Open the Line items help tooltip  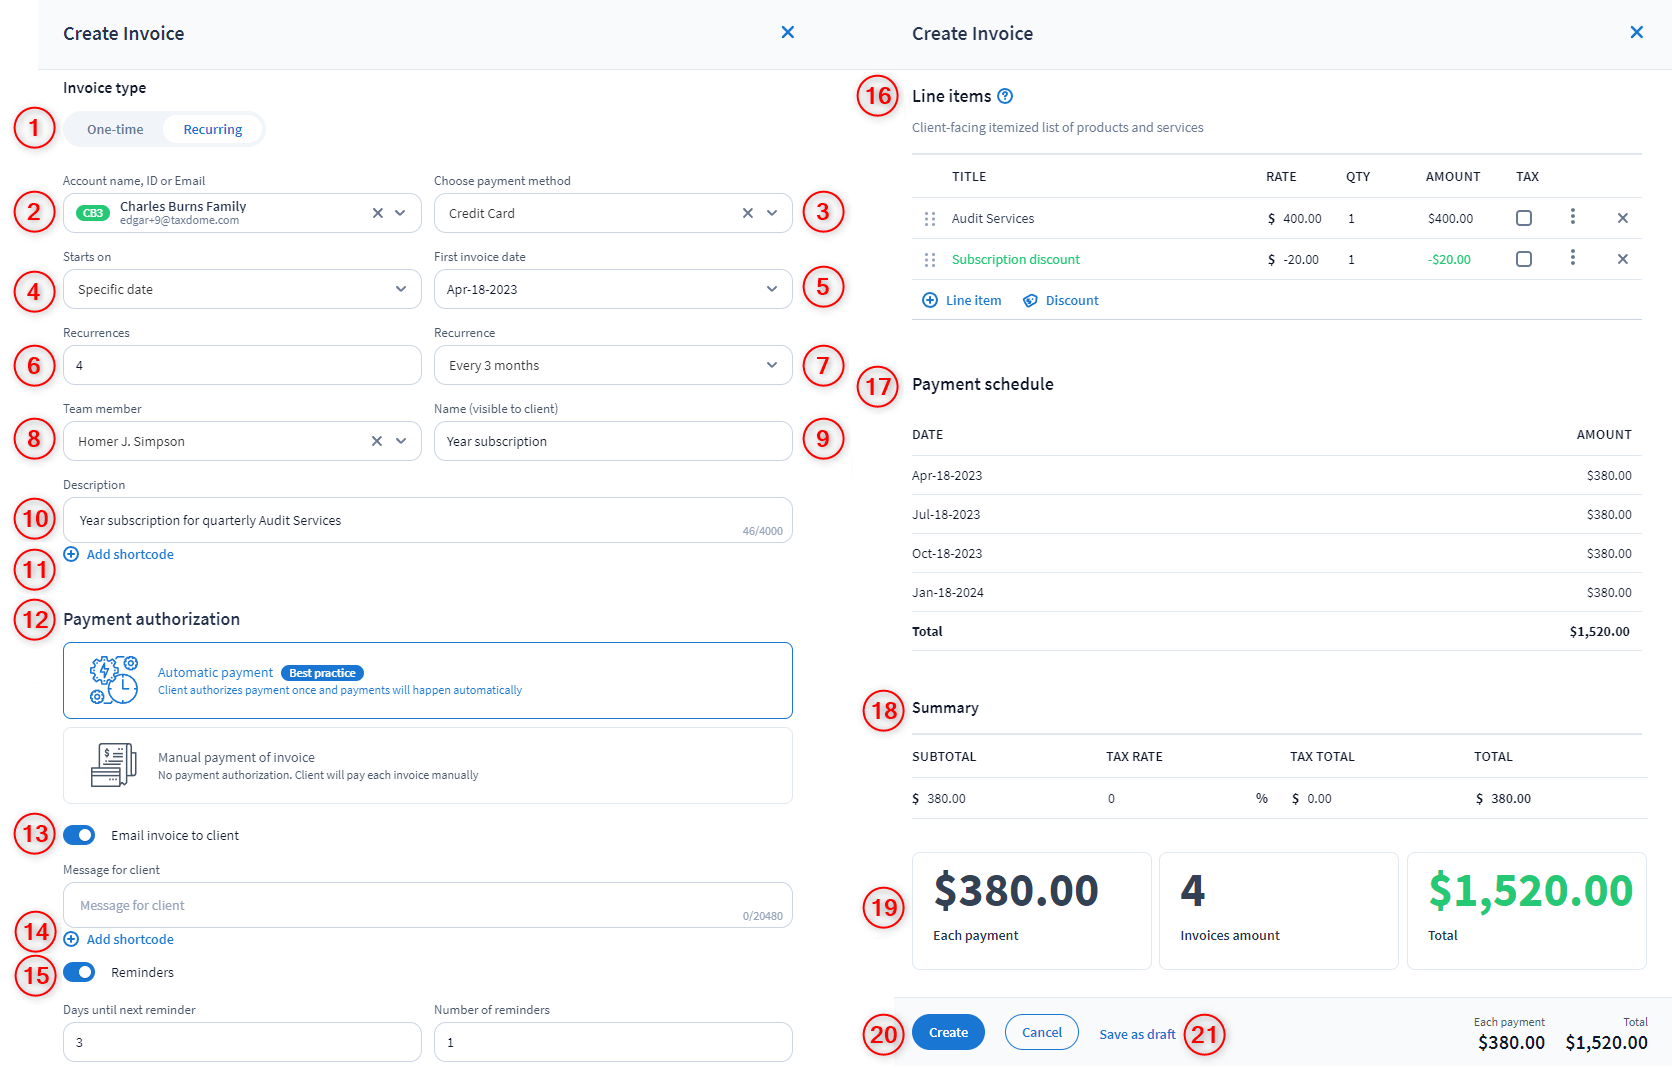(1005, 96)
